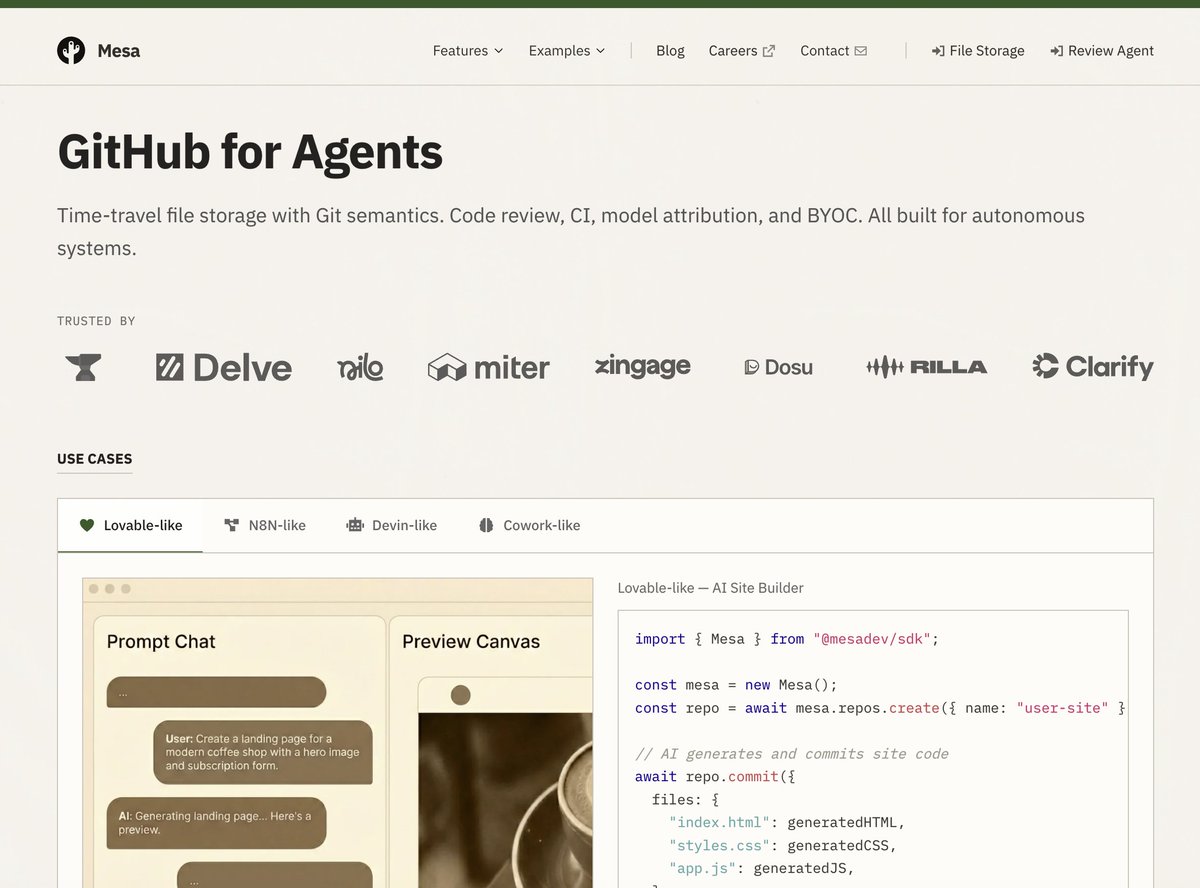Click the AI Generating landing page chat bubble
The width and height of the screenshot is (1200, 888).
216,823
